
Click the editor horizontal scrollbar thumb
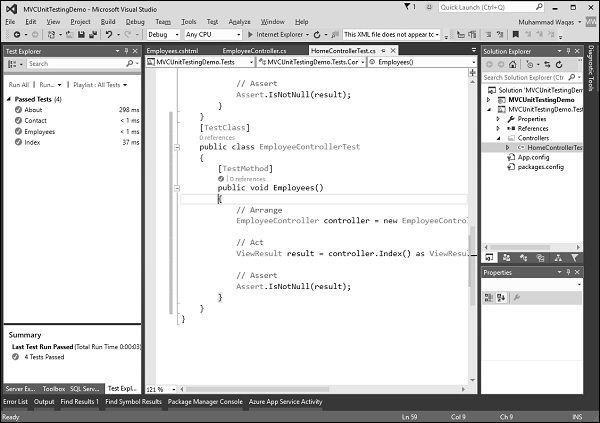pyautogui.click(x=257, y=389)
